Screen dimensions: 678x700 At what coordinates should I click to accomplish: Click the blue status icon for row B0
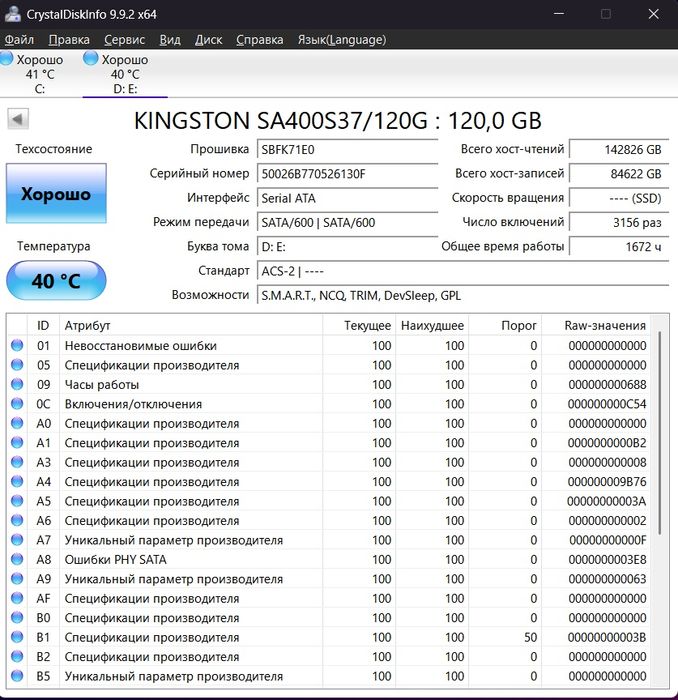click(x=17, y=617)
